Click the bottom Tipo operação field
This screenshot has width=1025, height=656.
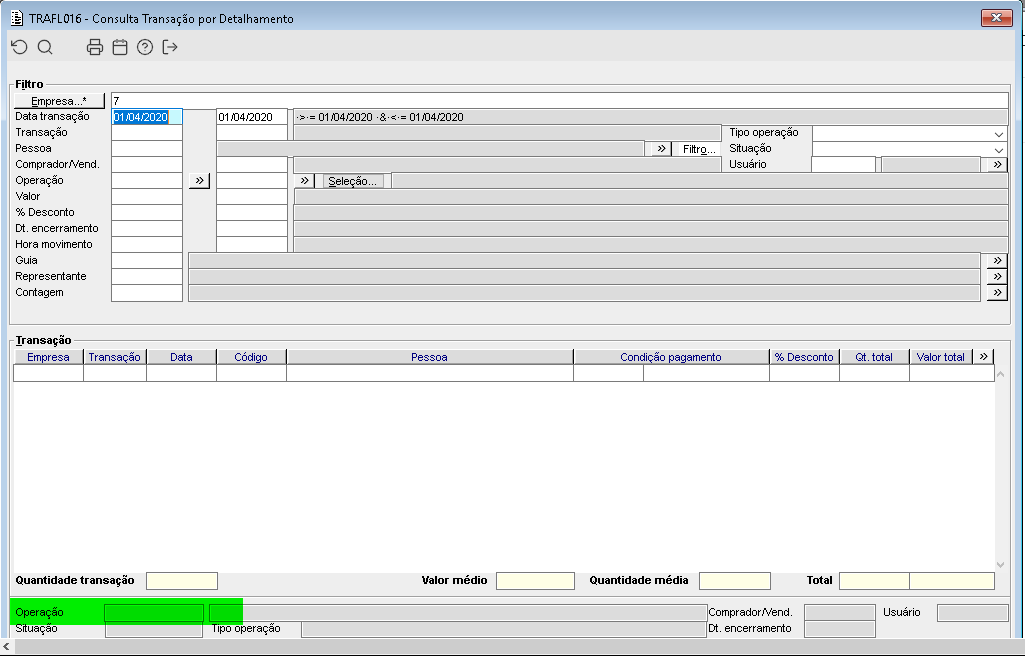503,629
